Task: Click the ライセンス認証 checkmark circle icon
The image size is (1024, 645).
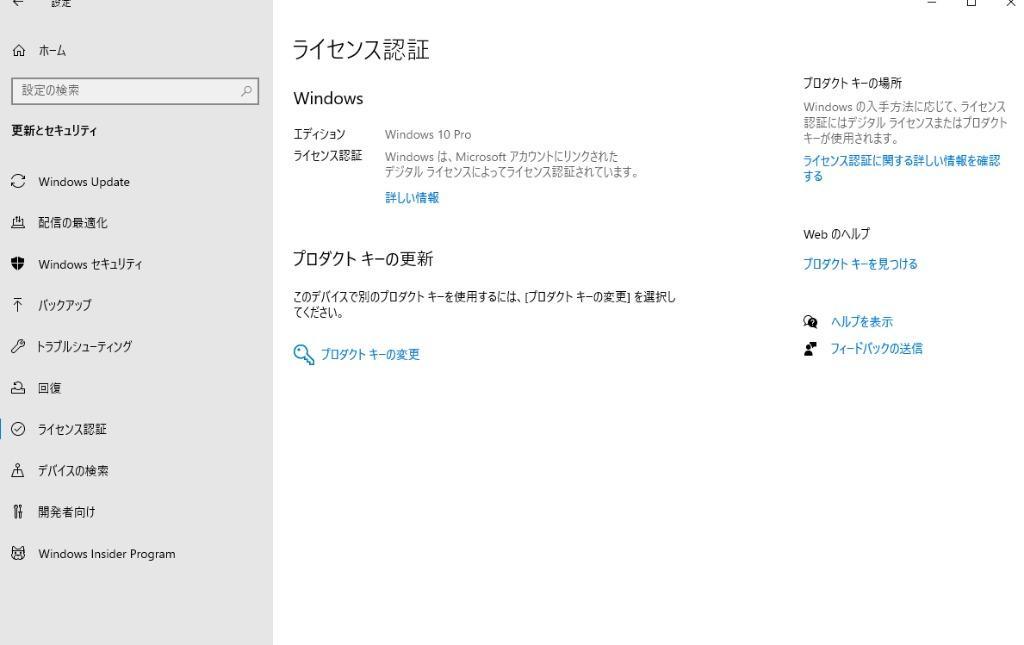Action: tap(18, 429)
